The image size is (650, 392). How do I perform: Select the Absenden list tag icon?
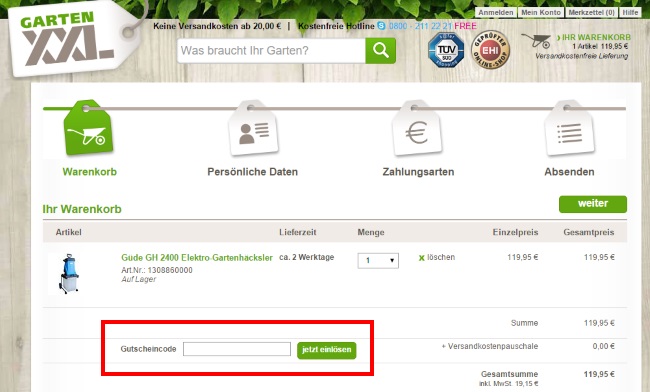pos(569,128)
